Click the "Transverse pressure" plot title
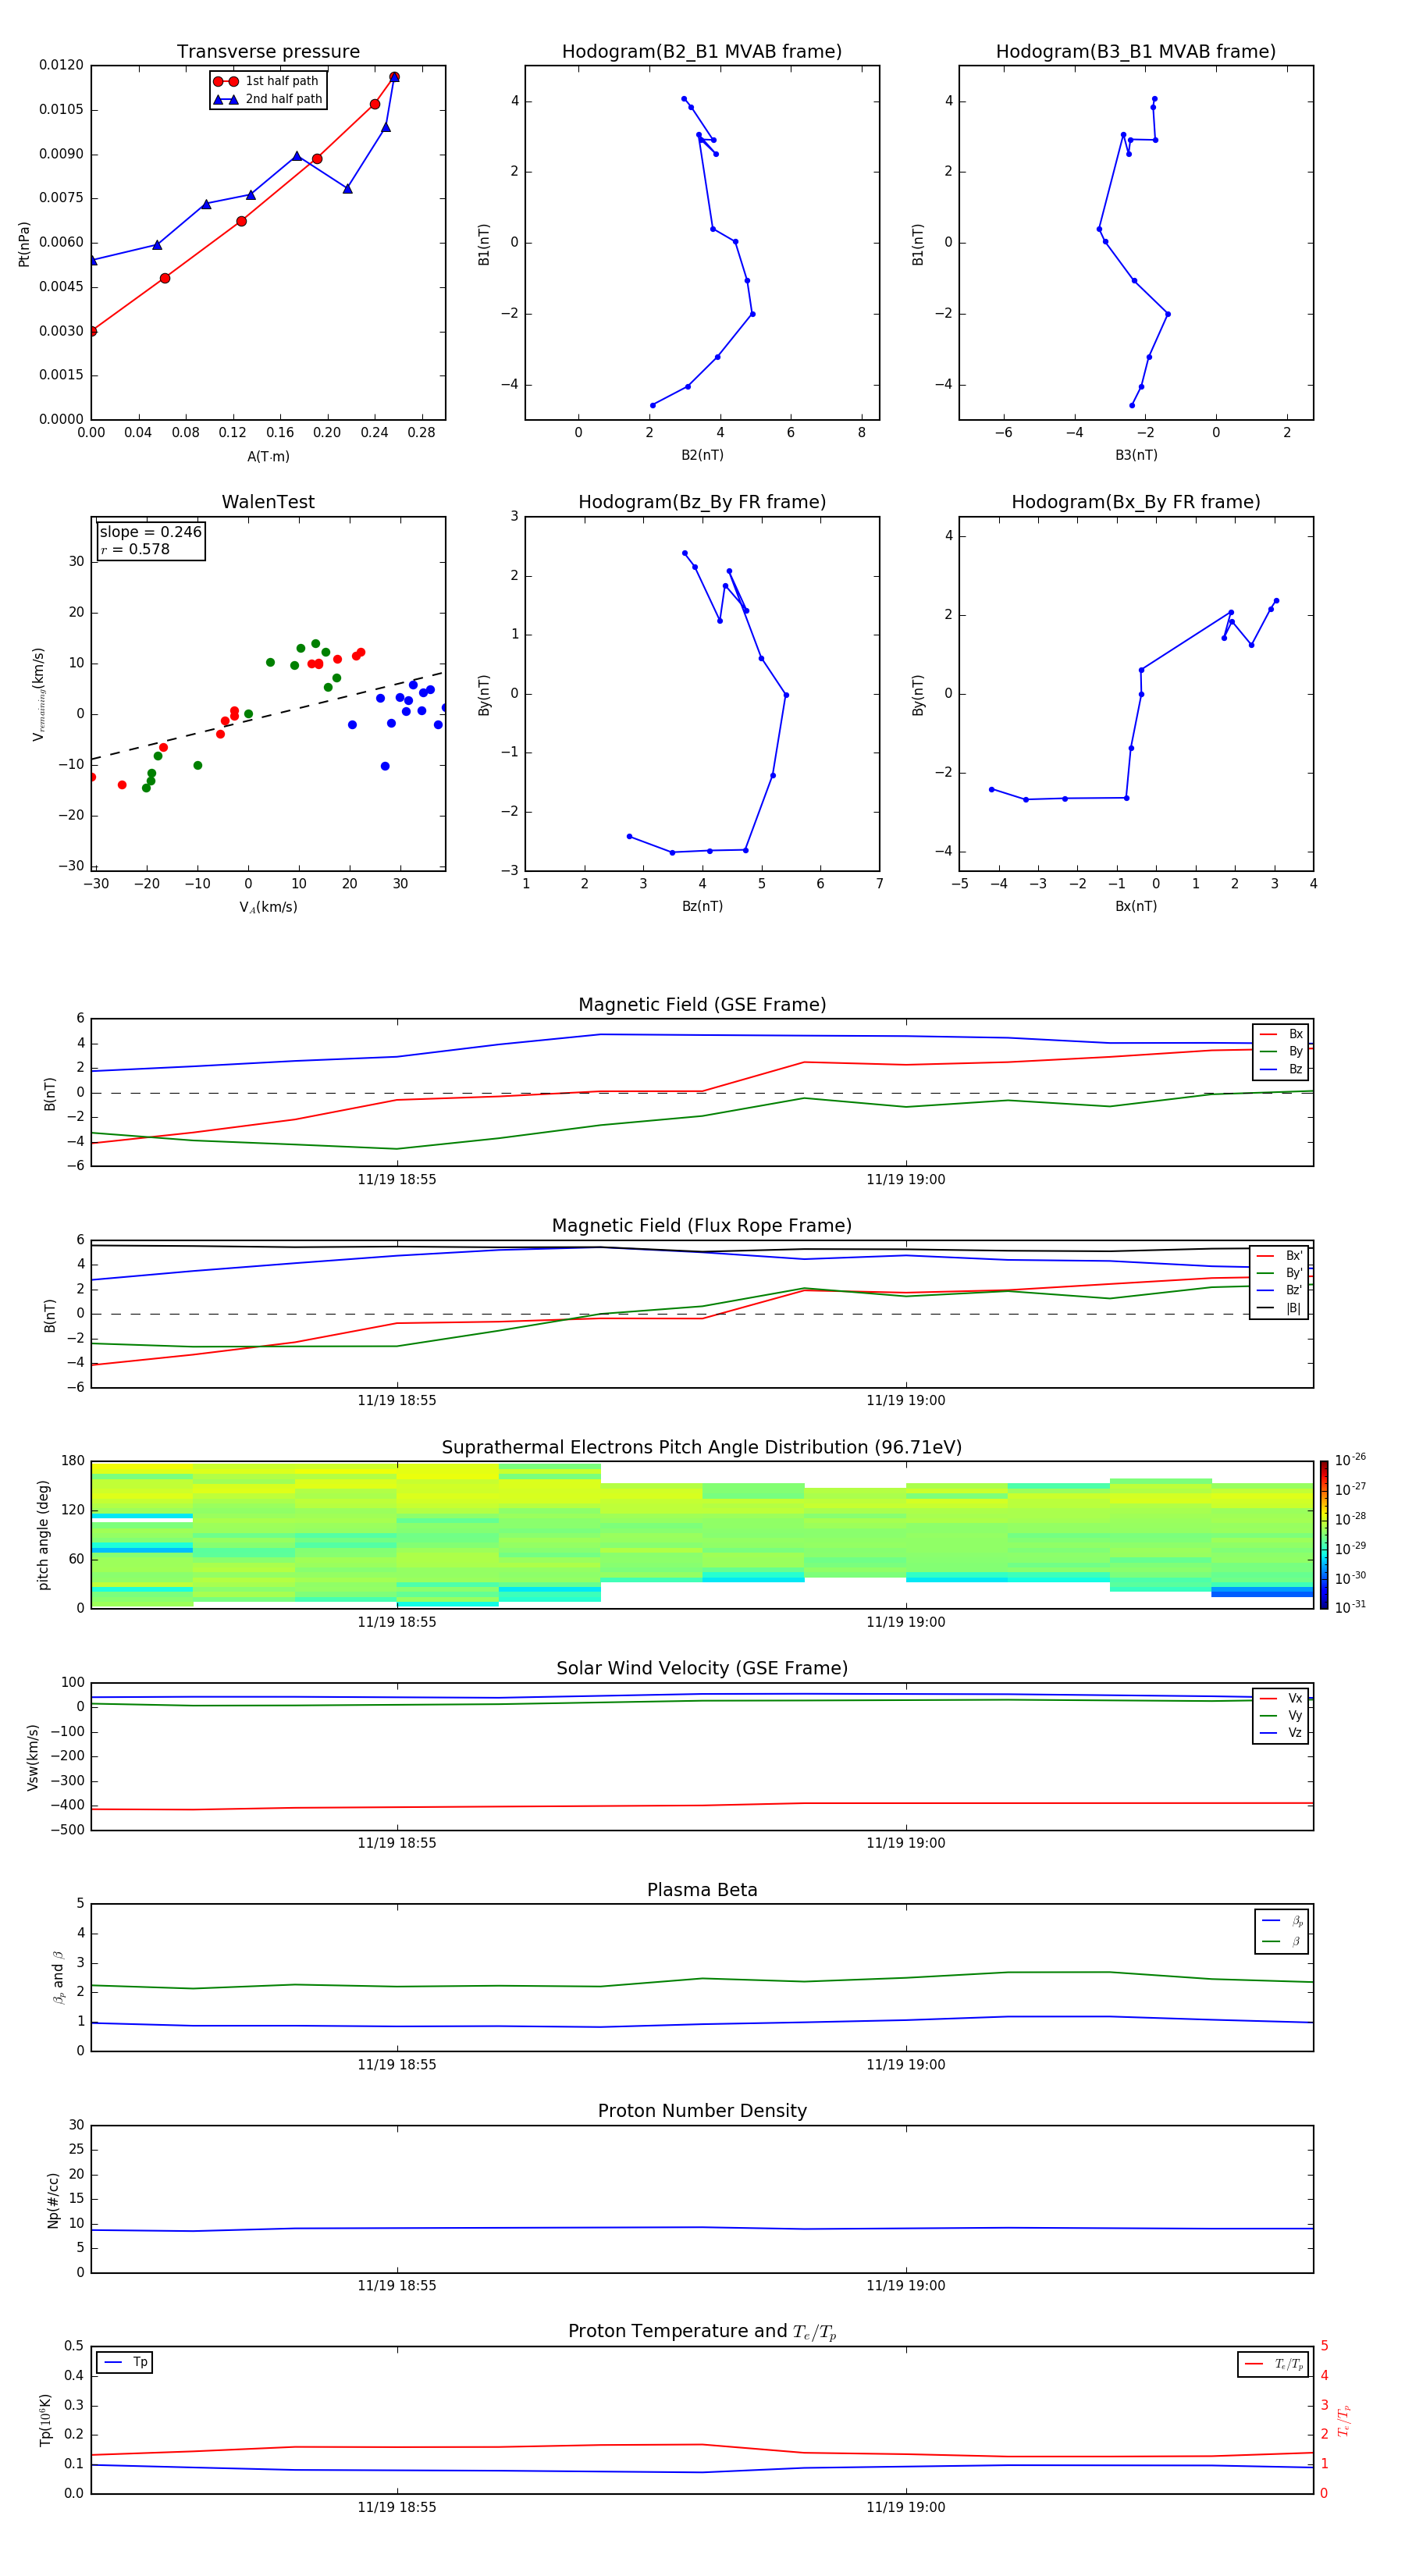 (x=268, y=52)
